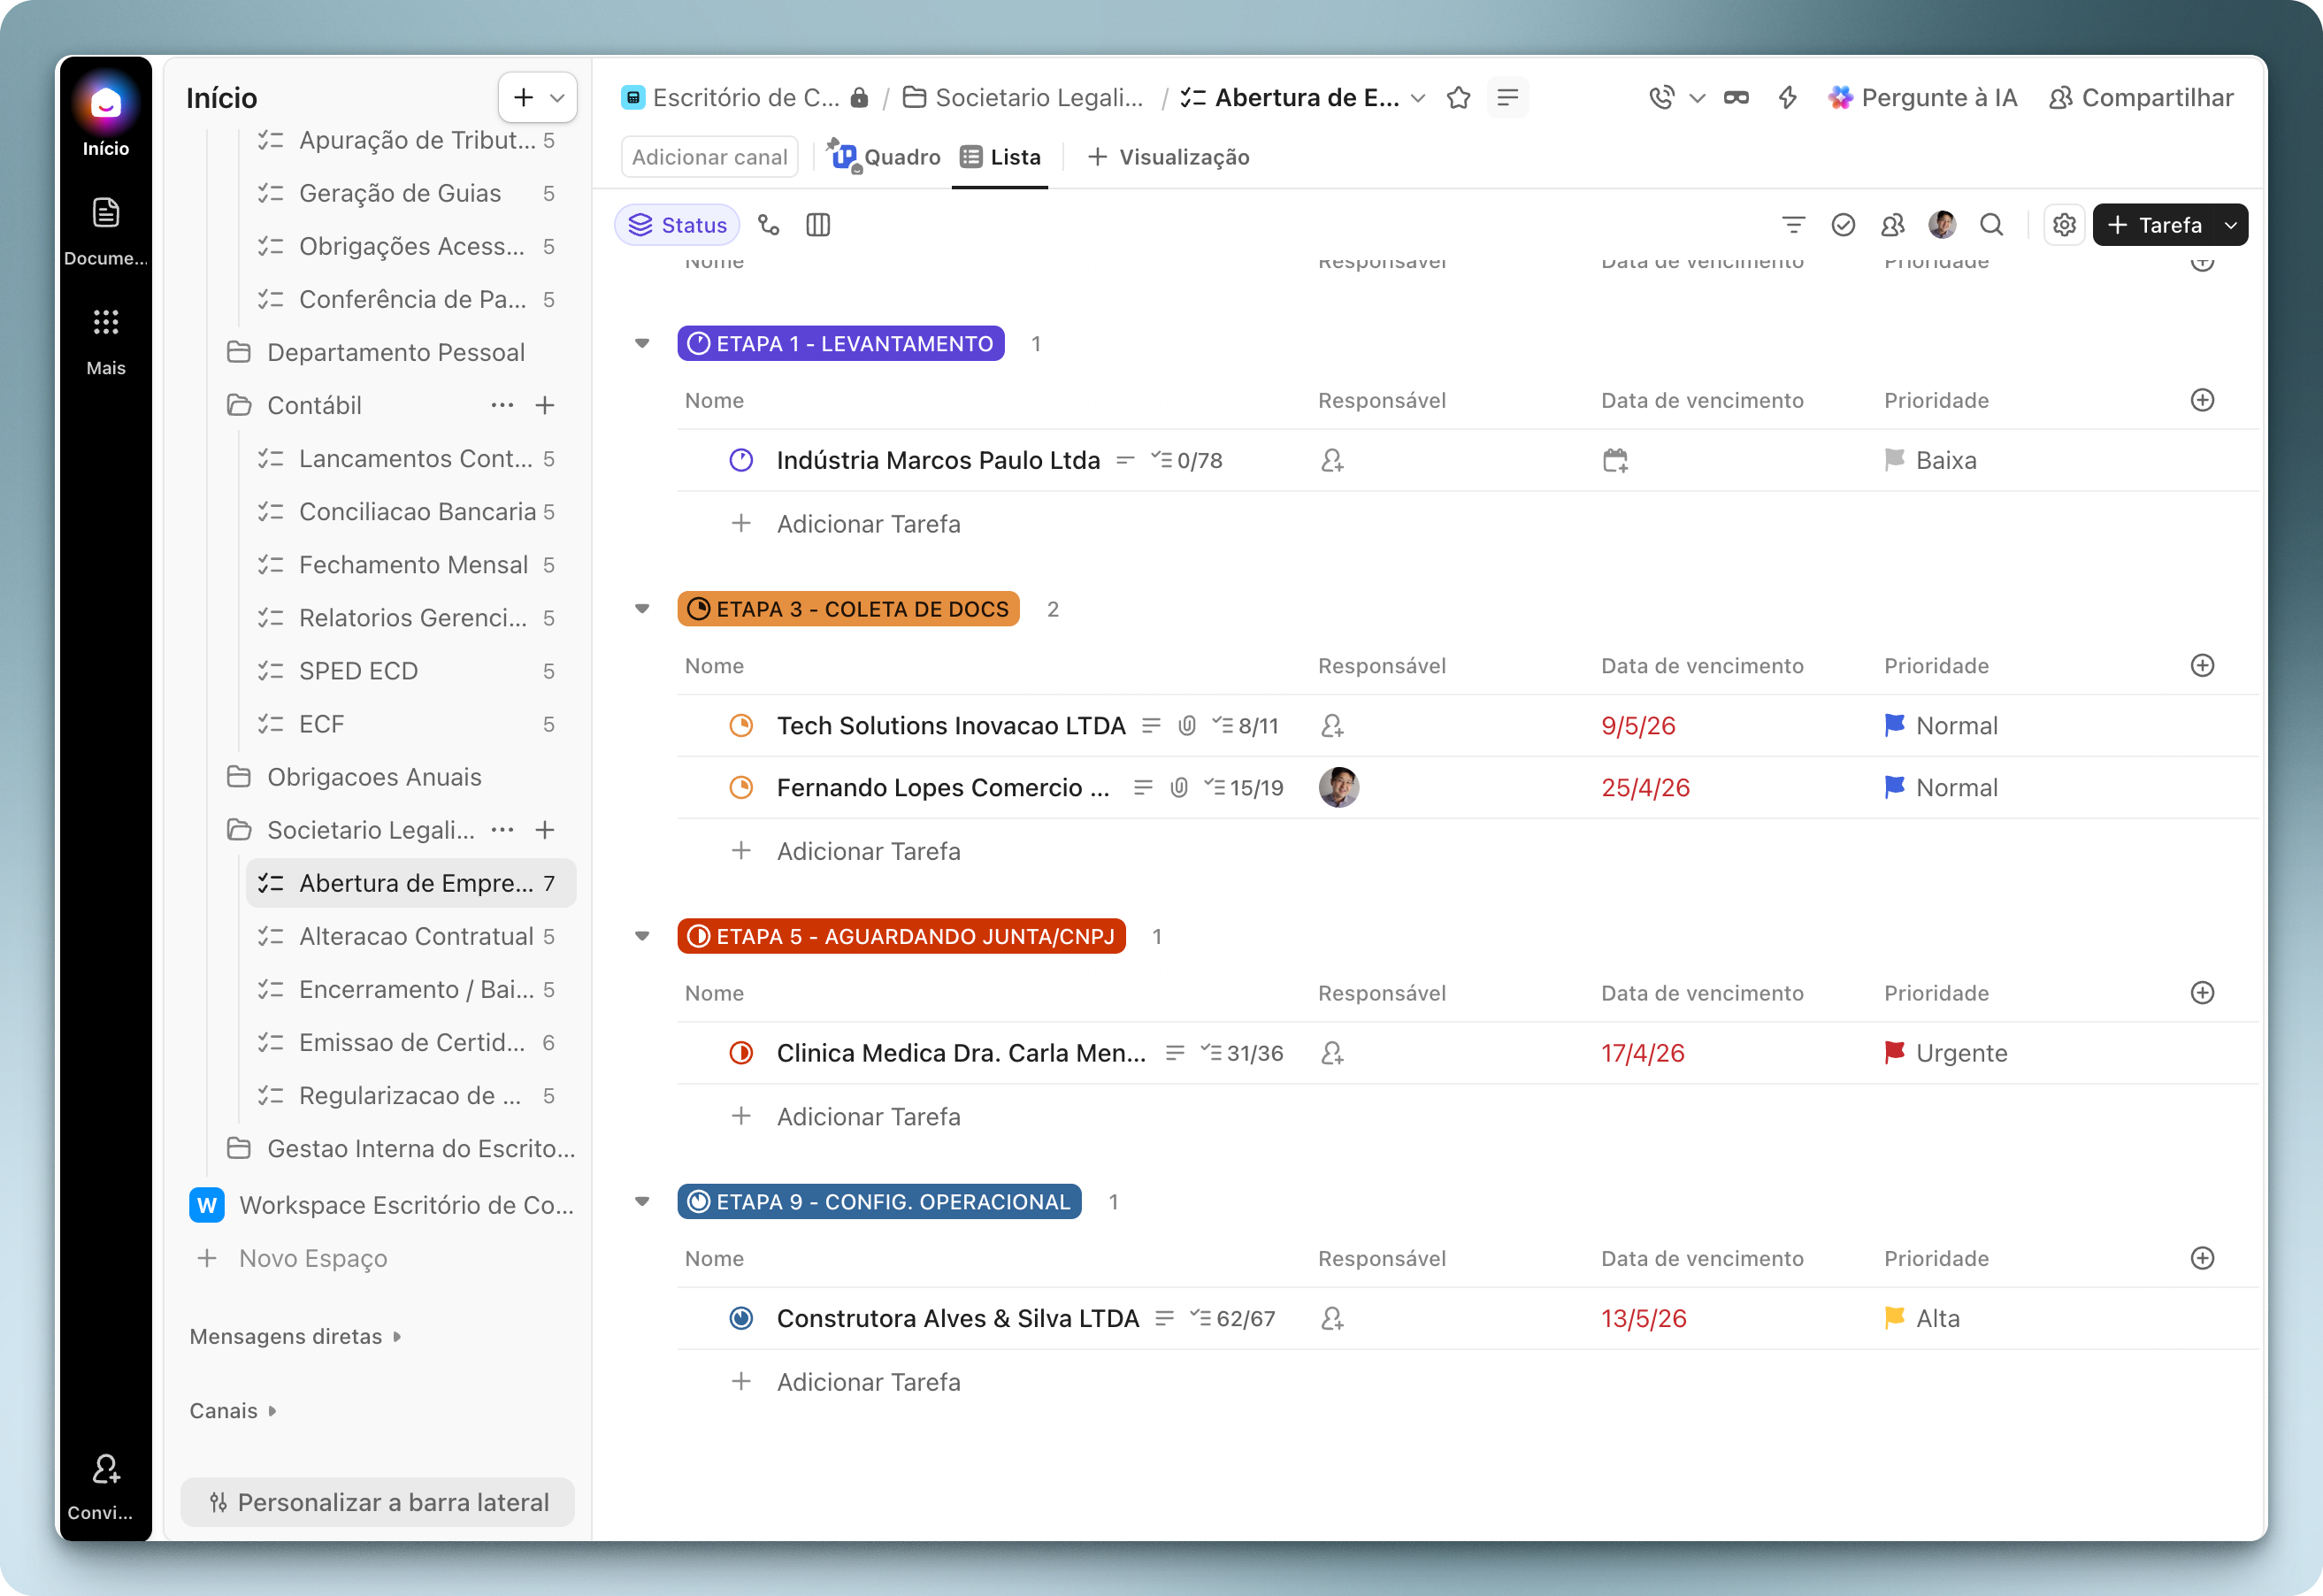This screenshot has width=2323, height=1596.
Task: Open the Tarefa button dropdown arrow
Action: click(2230, 225)
